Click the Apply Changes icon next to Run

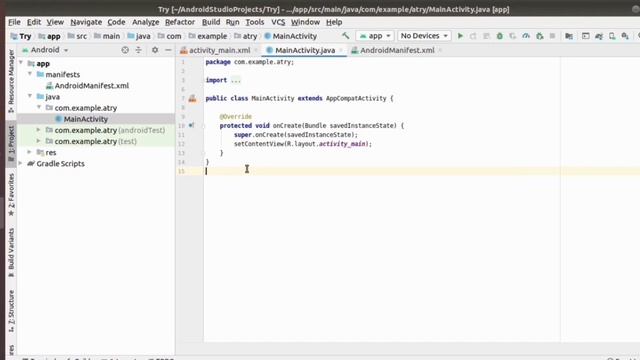(473, 36)
